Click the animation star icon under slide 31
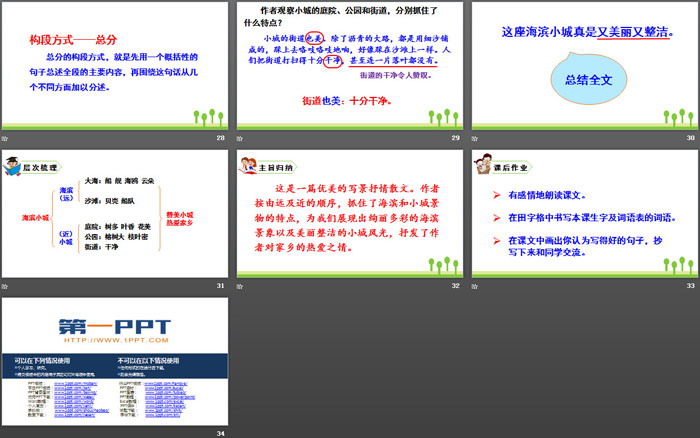This screenshot has height=438, width=700. pyautogui.click(x=4, y=286)
